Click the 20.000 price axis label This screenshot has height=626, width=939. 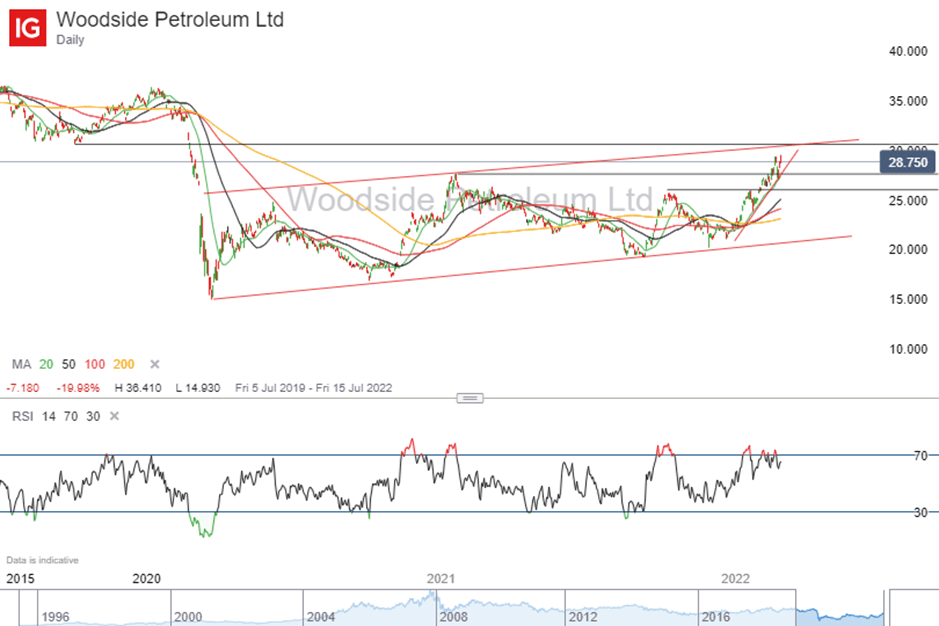pos(908,250)
